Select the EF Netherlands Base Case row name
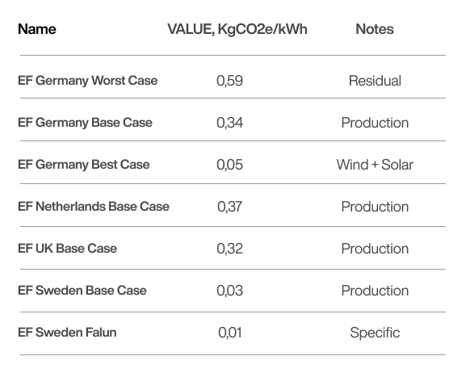 [94, 206]
